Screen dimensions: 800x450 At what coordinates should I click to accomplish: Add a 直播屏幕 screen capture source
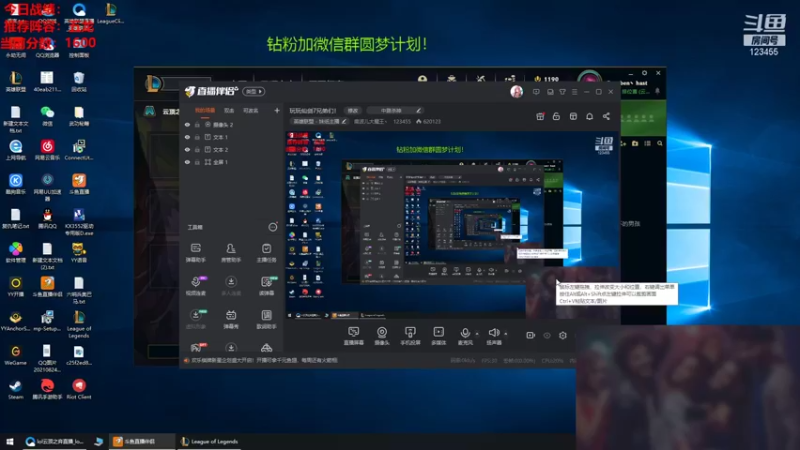354,336
